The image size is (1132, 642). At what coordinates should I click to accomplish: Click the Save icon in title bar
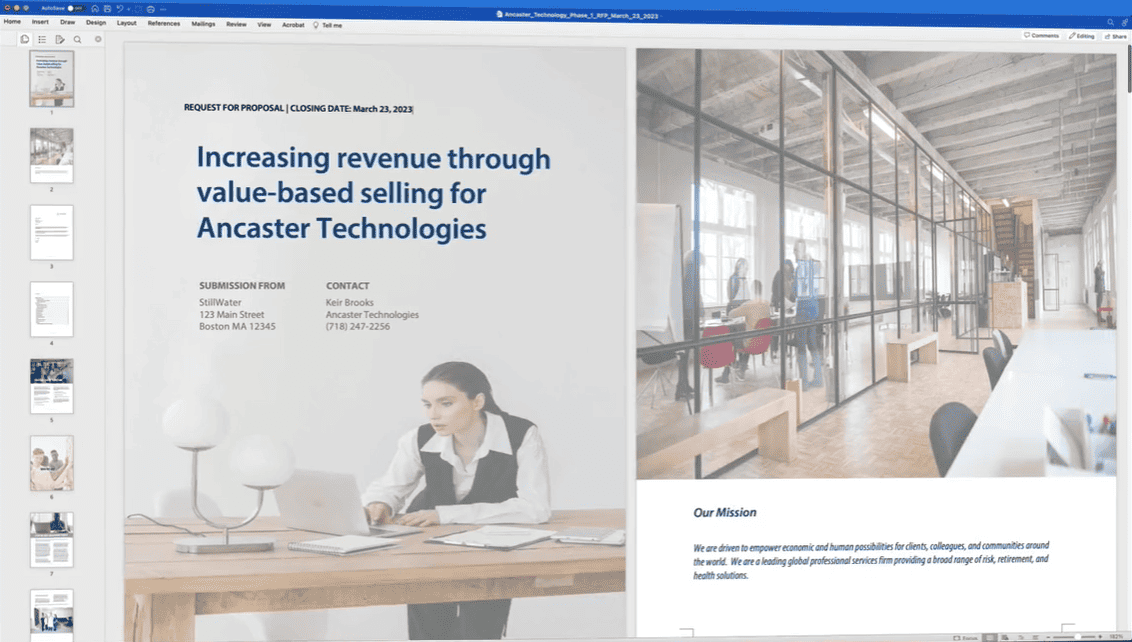108,9
